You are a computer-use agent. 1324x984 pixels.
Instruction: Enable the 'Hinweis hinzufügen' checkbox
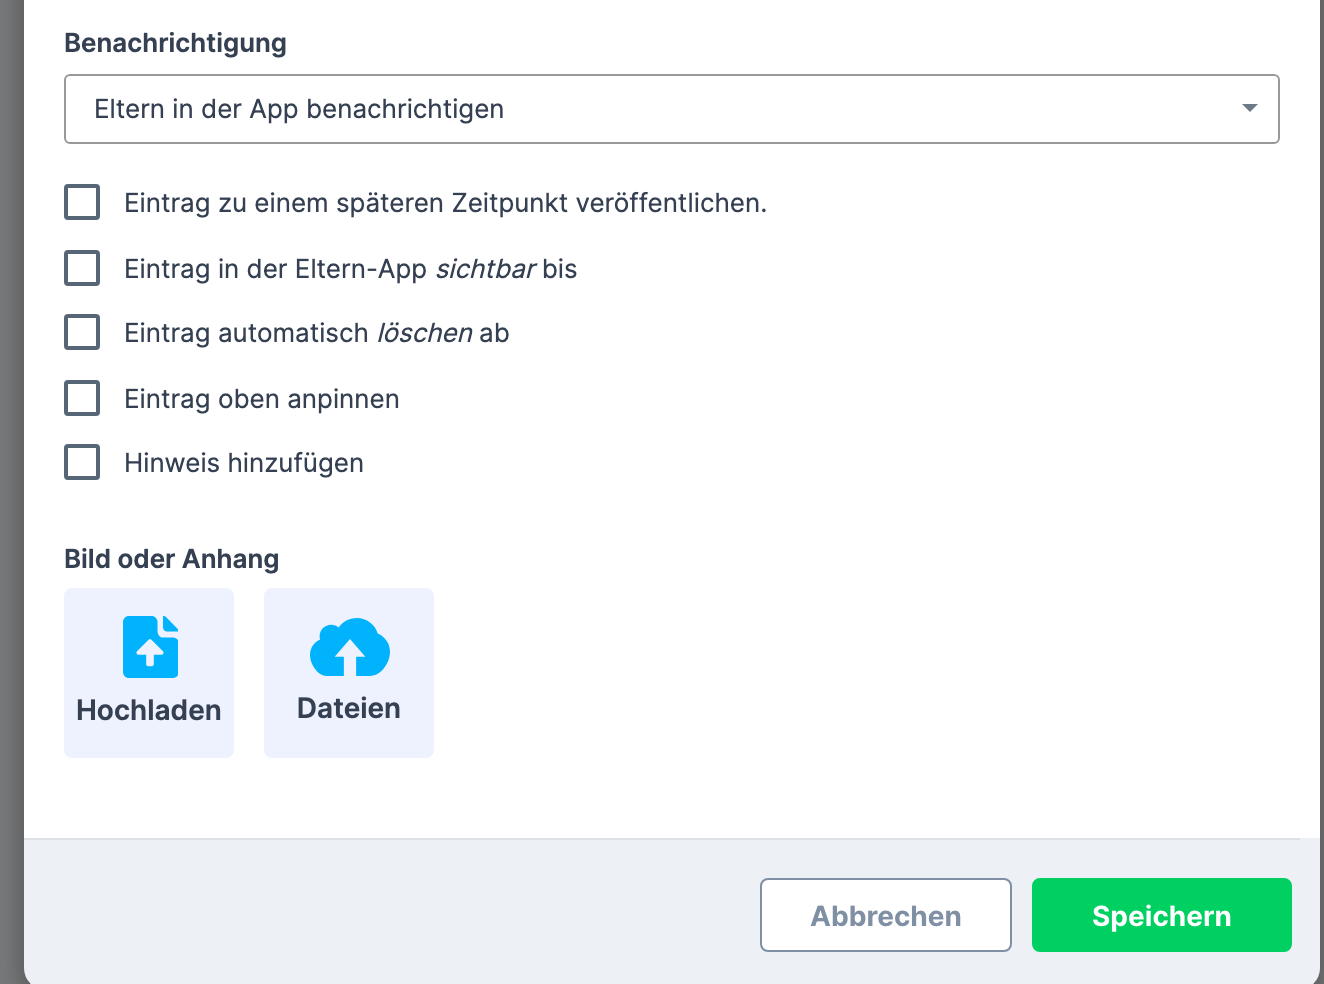click(x=82, y=462)
